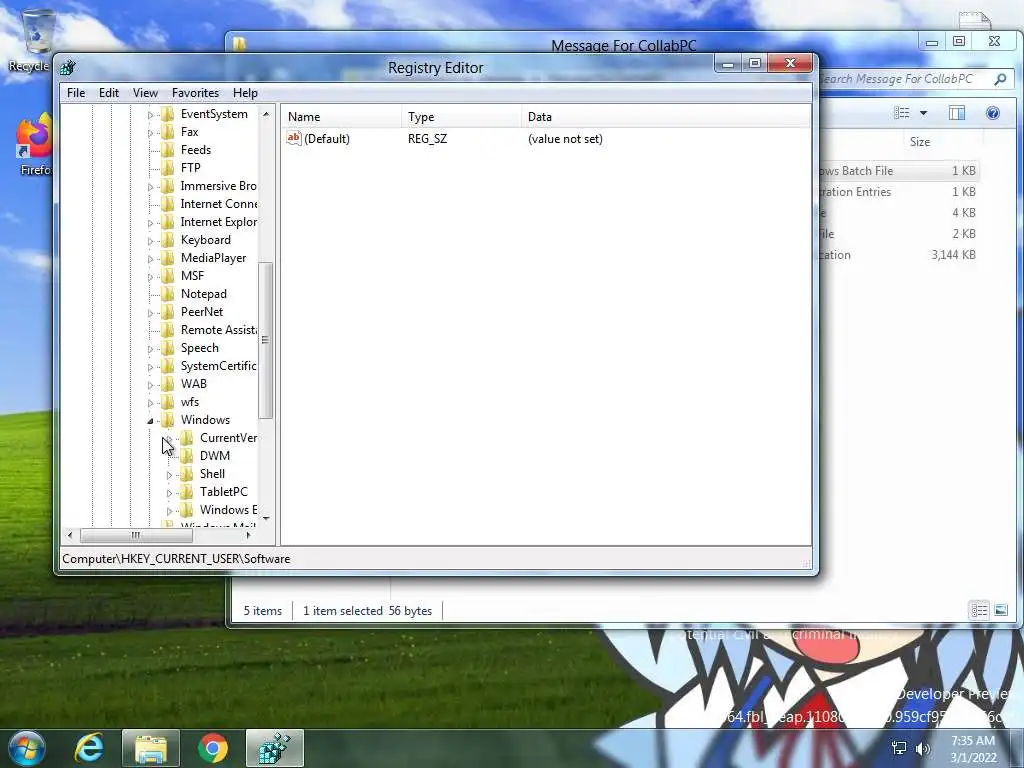Select the (Default) string value icon
This screenshot has width=1024, height=768.
(x=294, y=138)
